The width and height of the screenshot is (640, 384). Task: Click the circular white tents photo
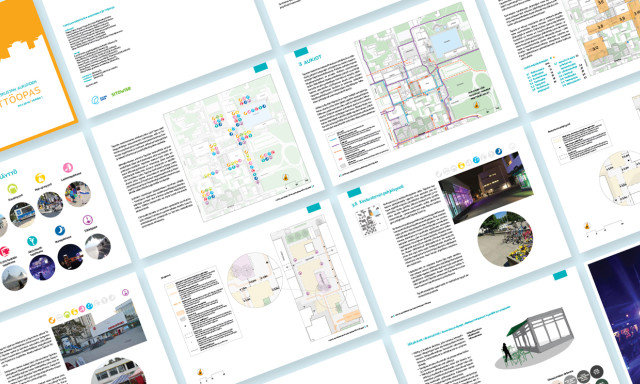click(14, 277)
